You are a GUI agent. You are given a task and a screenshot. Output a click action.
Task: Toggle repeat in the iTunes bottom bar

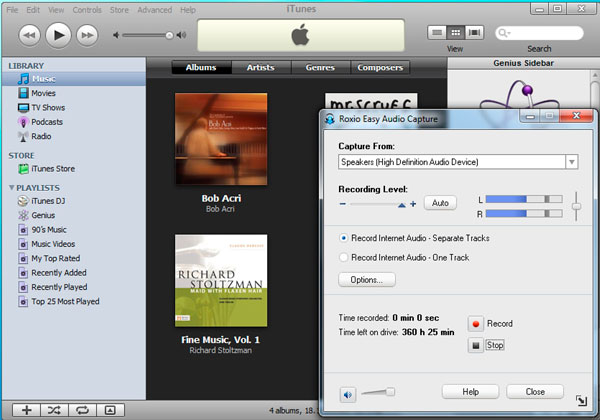[82, 410]
